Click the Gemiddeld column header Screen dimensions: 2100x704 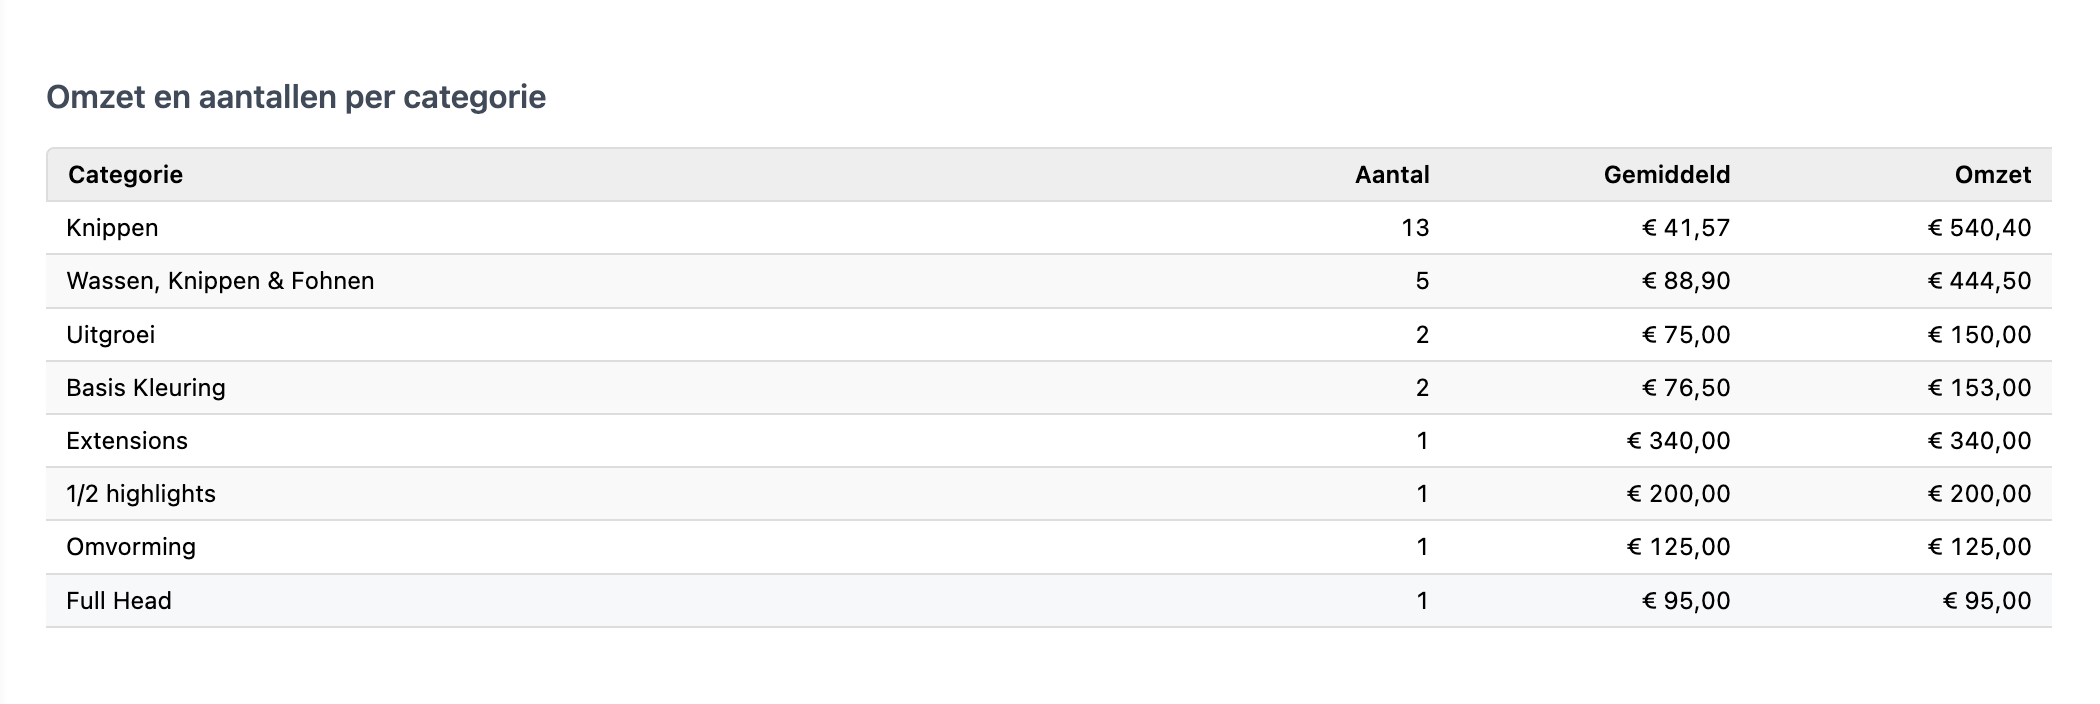(x=1666, y=175)
